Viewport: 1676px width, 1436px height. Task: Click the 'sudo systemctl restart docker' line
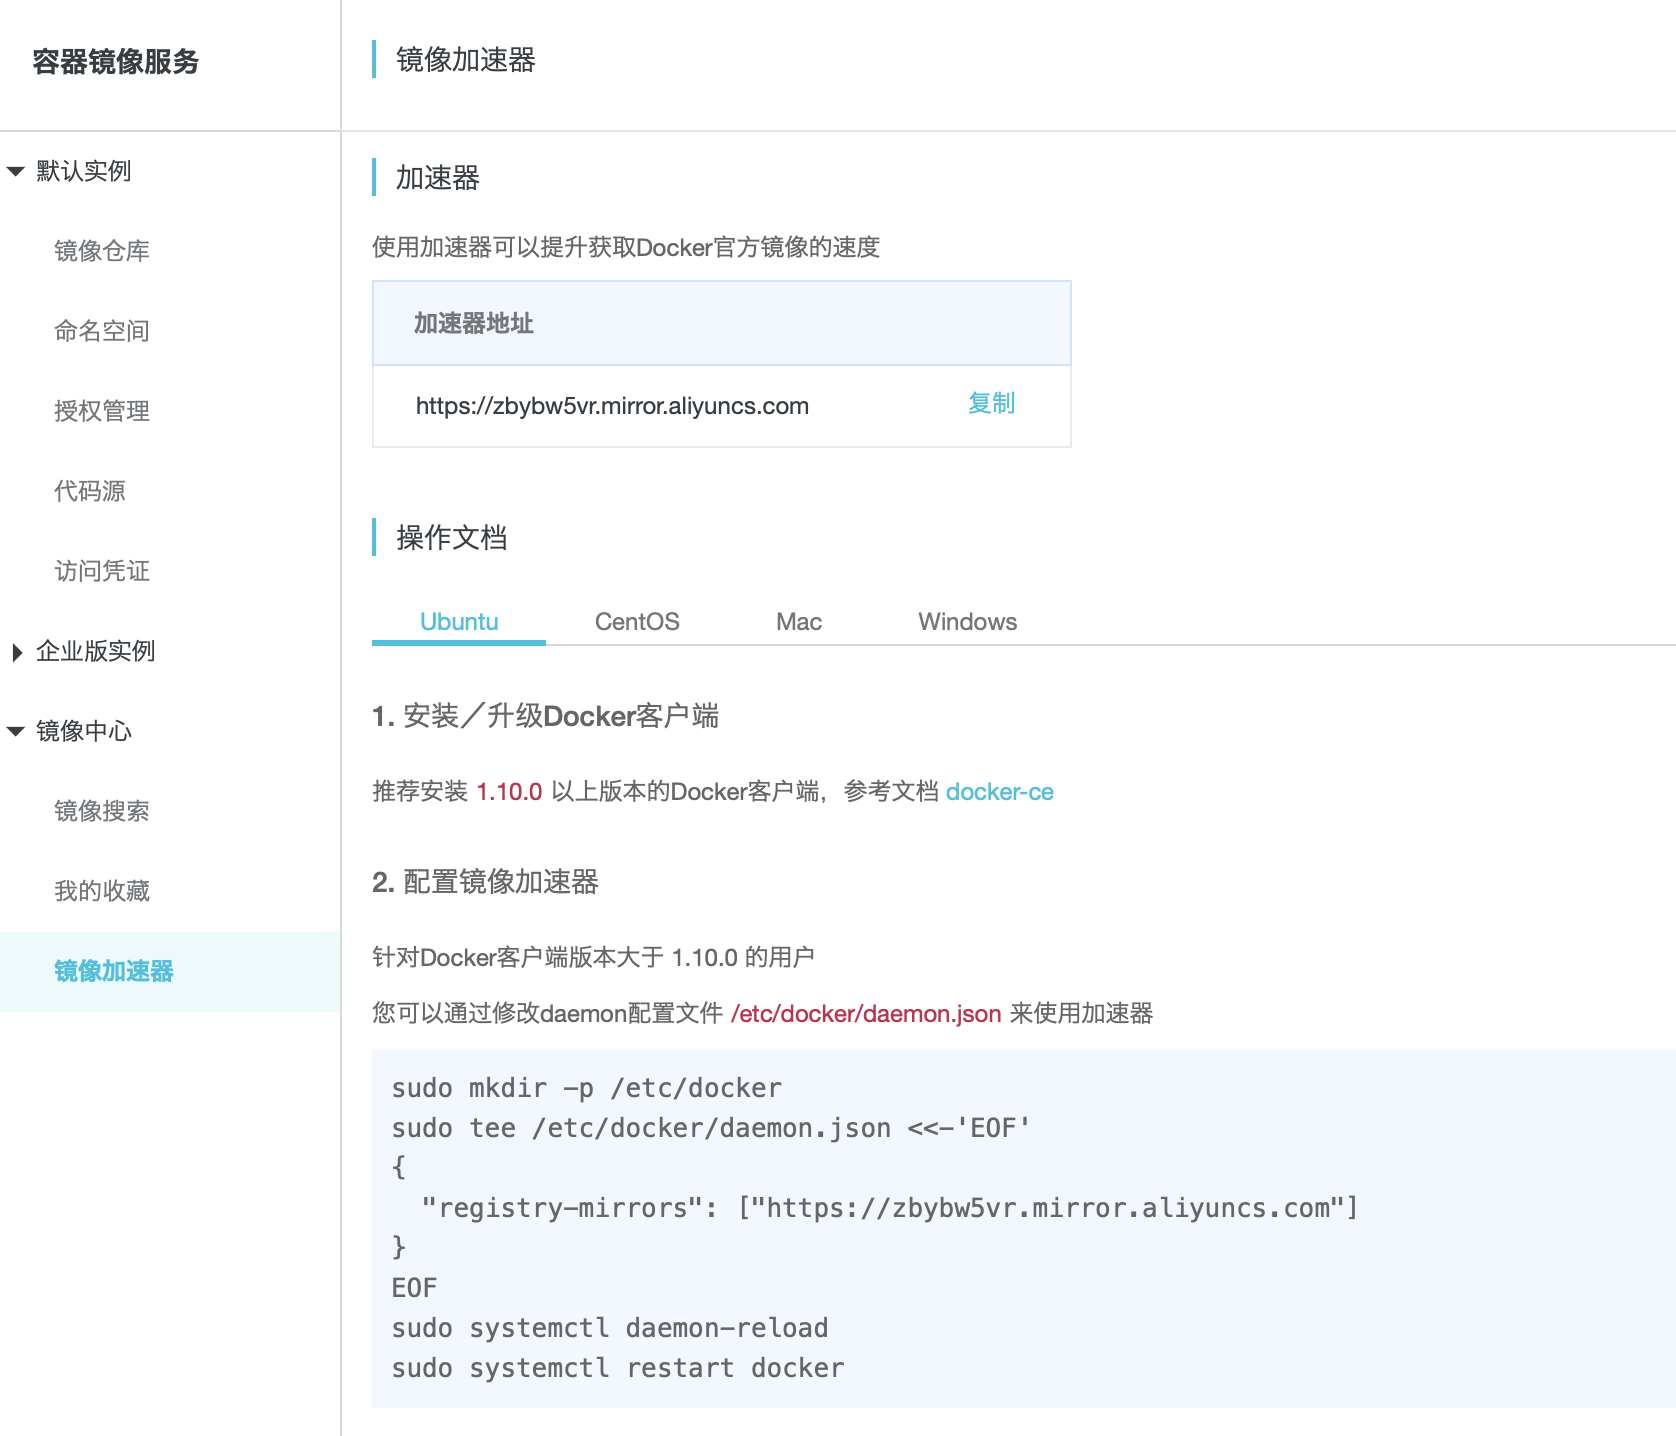point(618,1368)
